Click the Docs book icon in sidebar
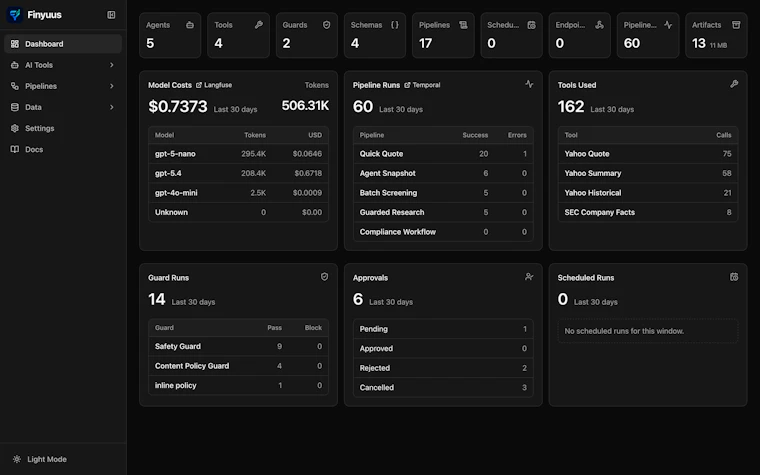Screen dimensions: 760x475 (x=15, y=149)
